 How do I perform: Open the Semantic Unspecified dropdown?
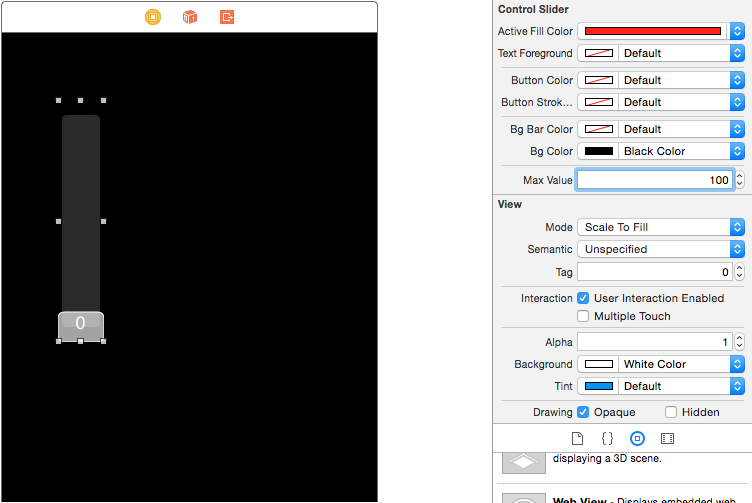661,249
